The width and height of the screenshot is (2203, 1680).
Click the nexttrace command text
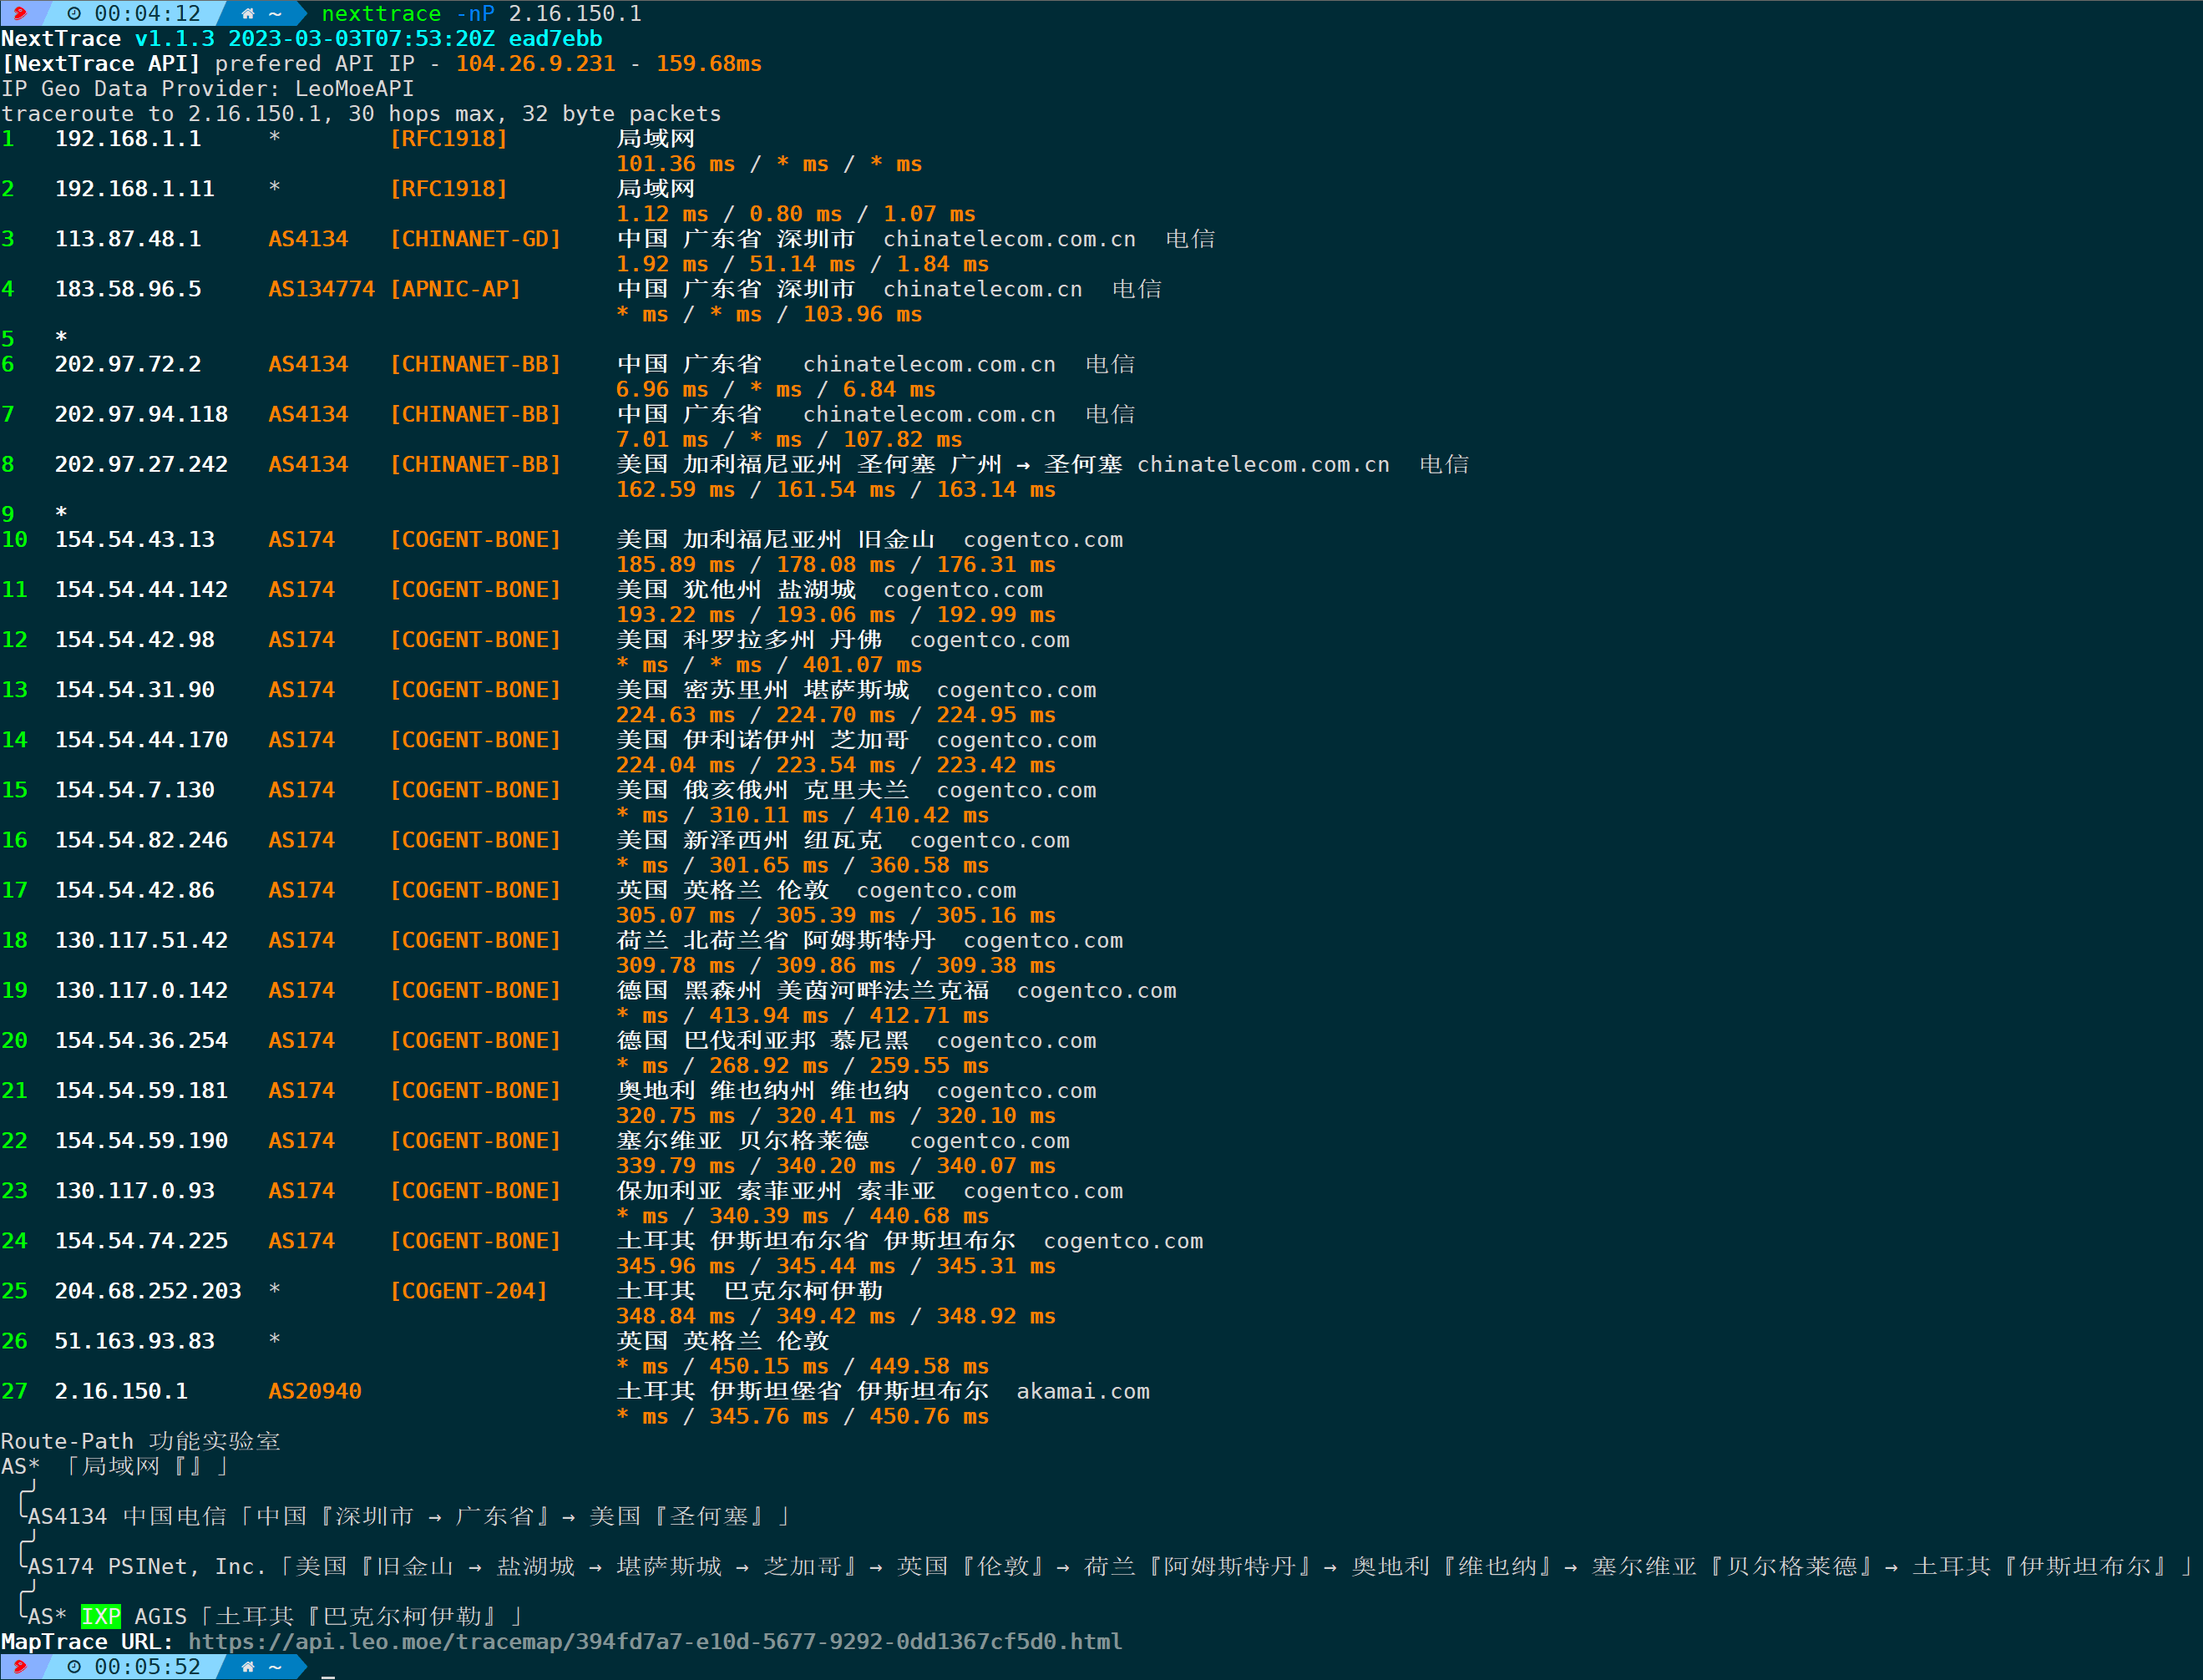[x=381, y=13]
